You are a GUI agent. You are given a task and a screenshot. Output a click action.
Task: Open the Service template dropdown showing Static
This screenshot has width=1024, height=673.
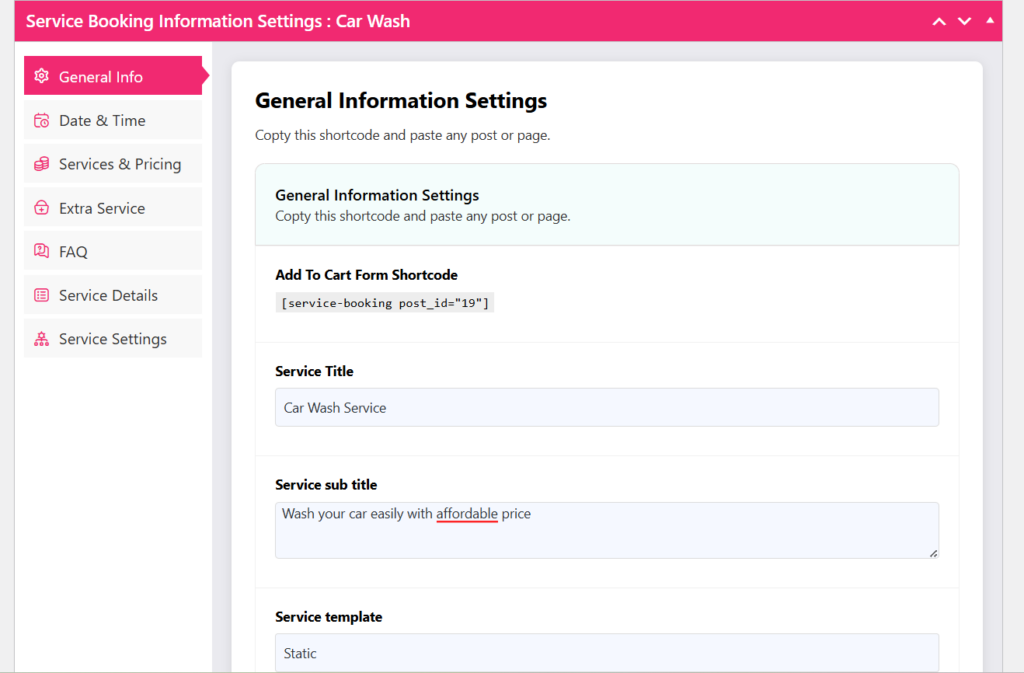[607, 653]
